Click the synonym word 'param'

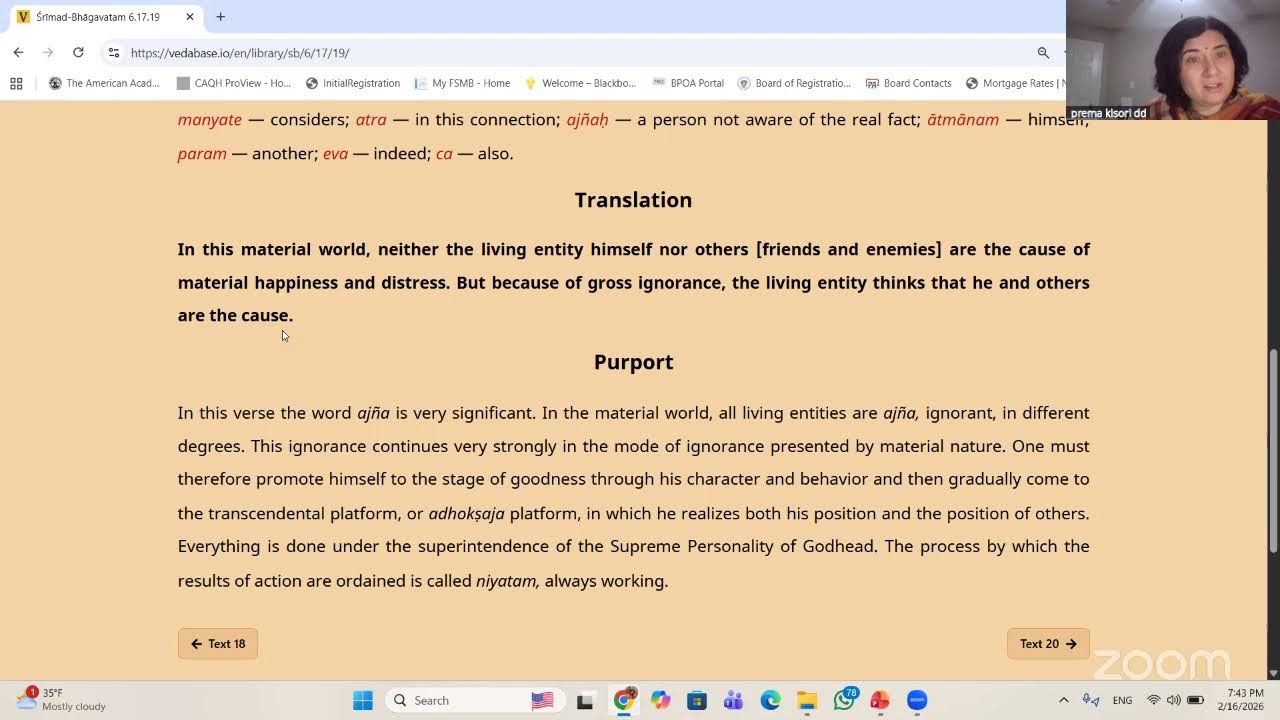click(202, 154)
